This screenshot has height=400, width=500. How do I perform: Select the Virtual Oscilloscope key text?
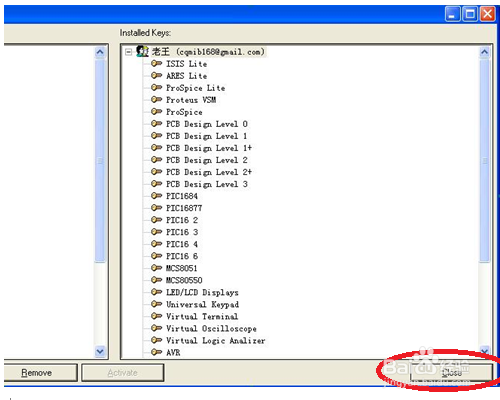tap(211, 328)
